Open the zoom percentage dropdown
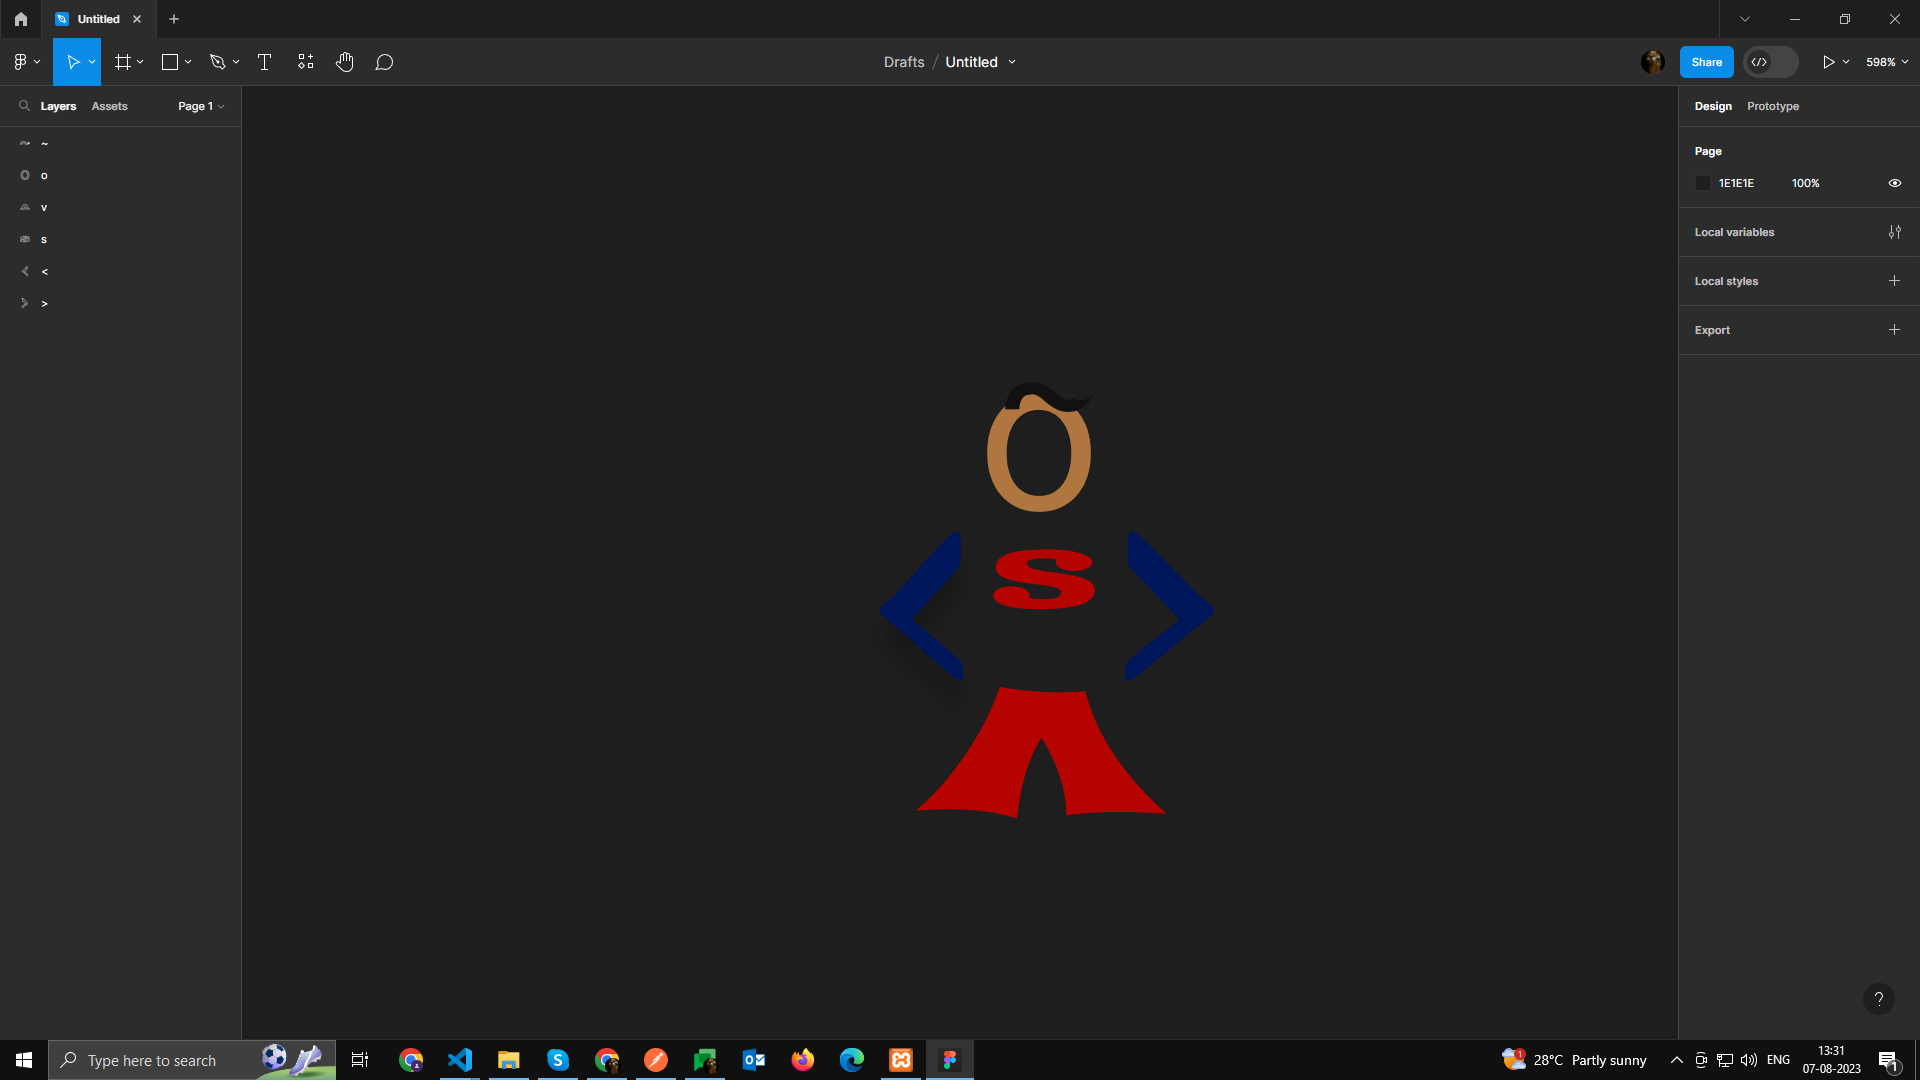 [1886, 61]
